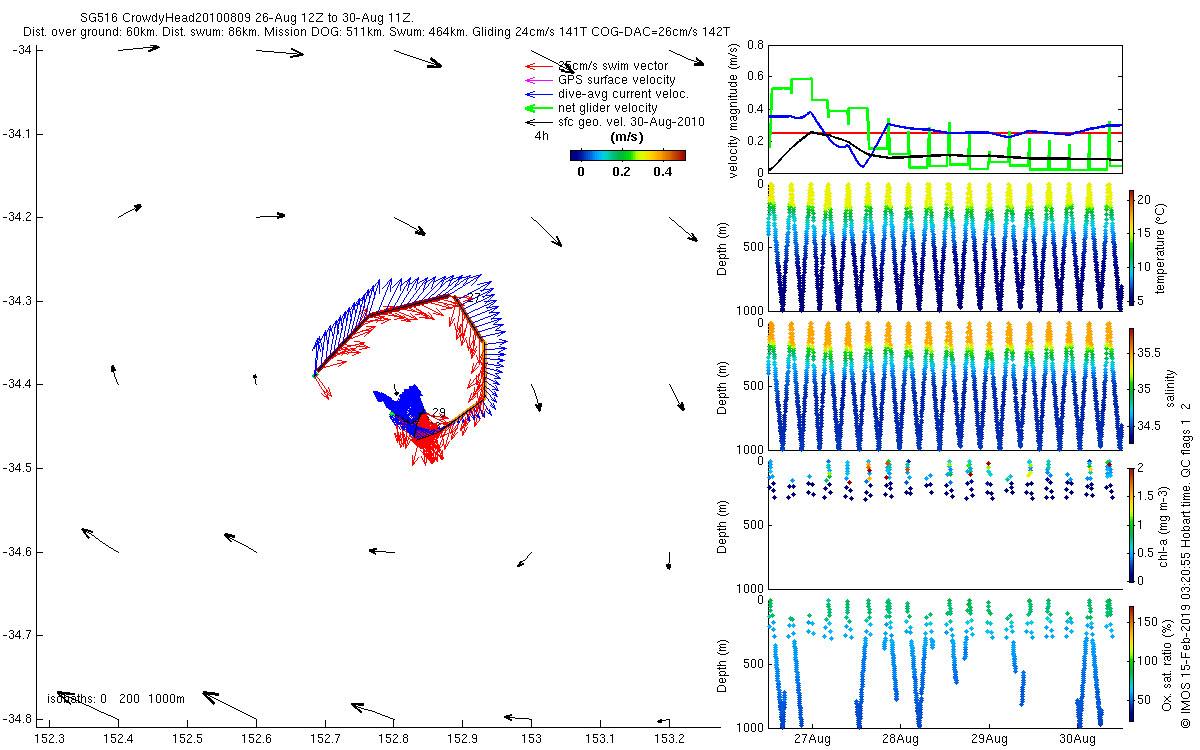Click the '153.2' longitude tick label
This screenshot has height=750, width=1200.
click(x=668, y=738)
